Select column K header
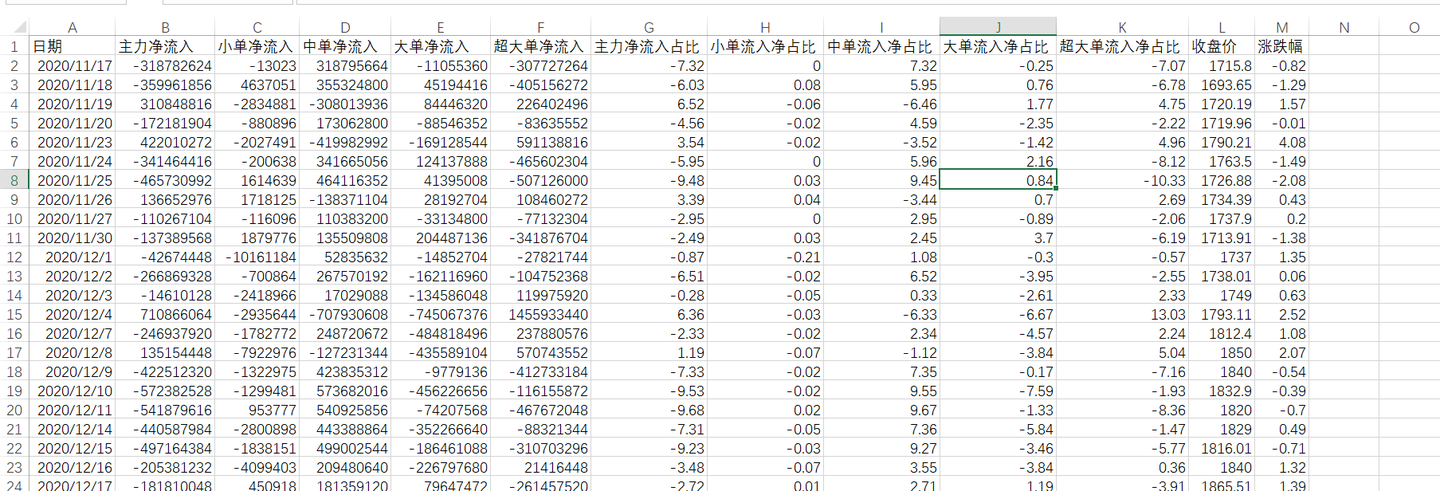 click(x=1122, y=27)
